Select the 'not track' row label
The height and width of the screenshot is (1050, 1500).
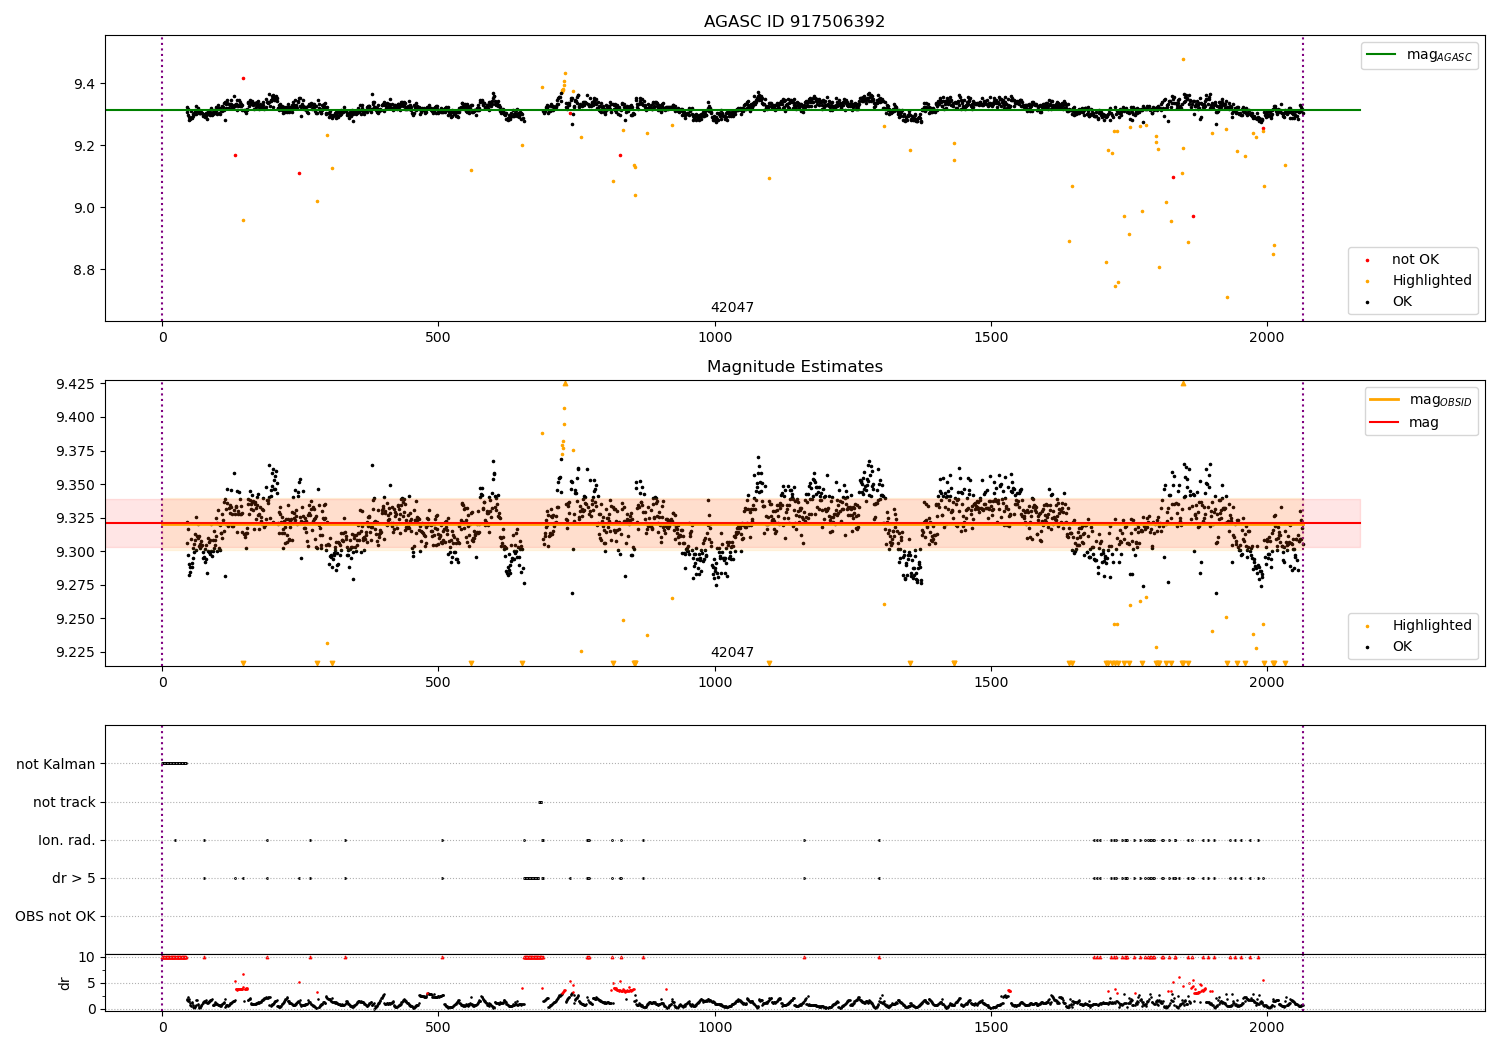click(x=64, y=803)
